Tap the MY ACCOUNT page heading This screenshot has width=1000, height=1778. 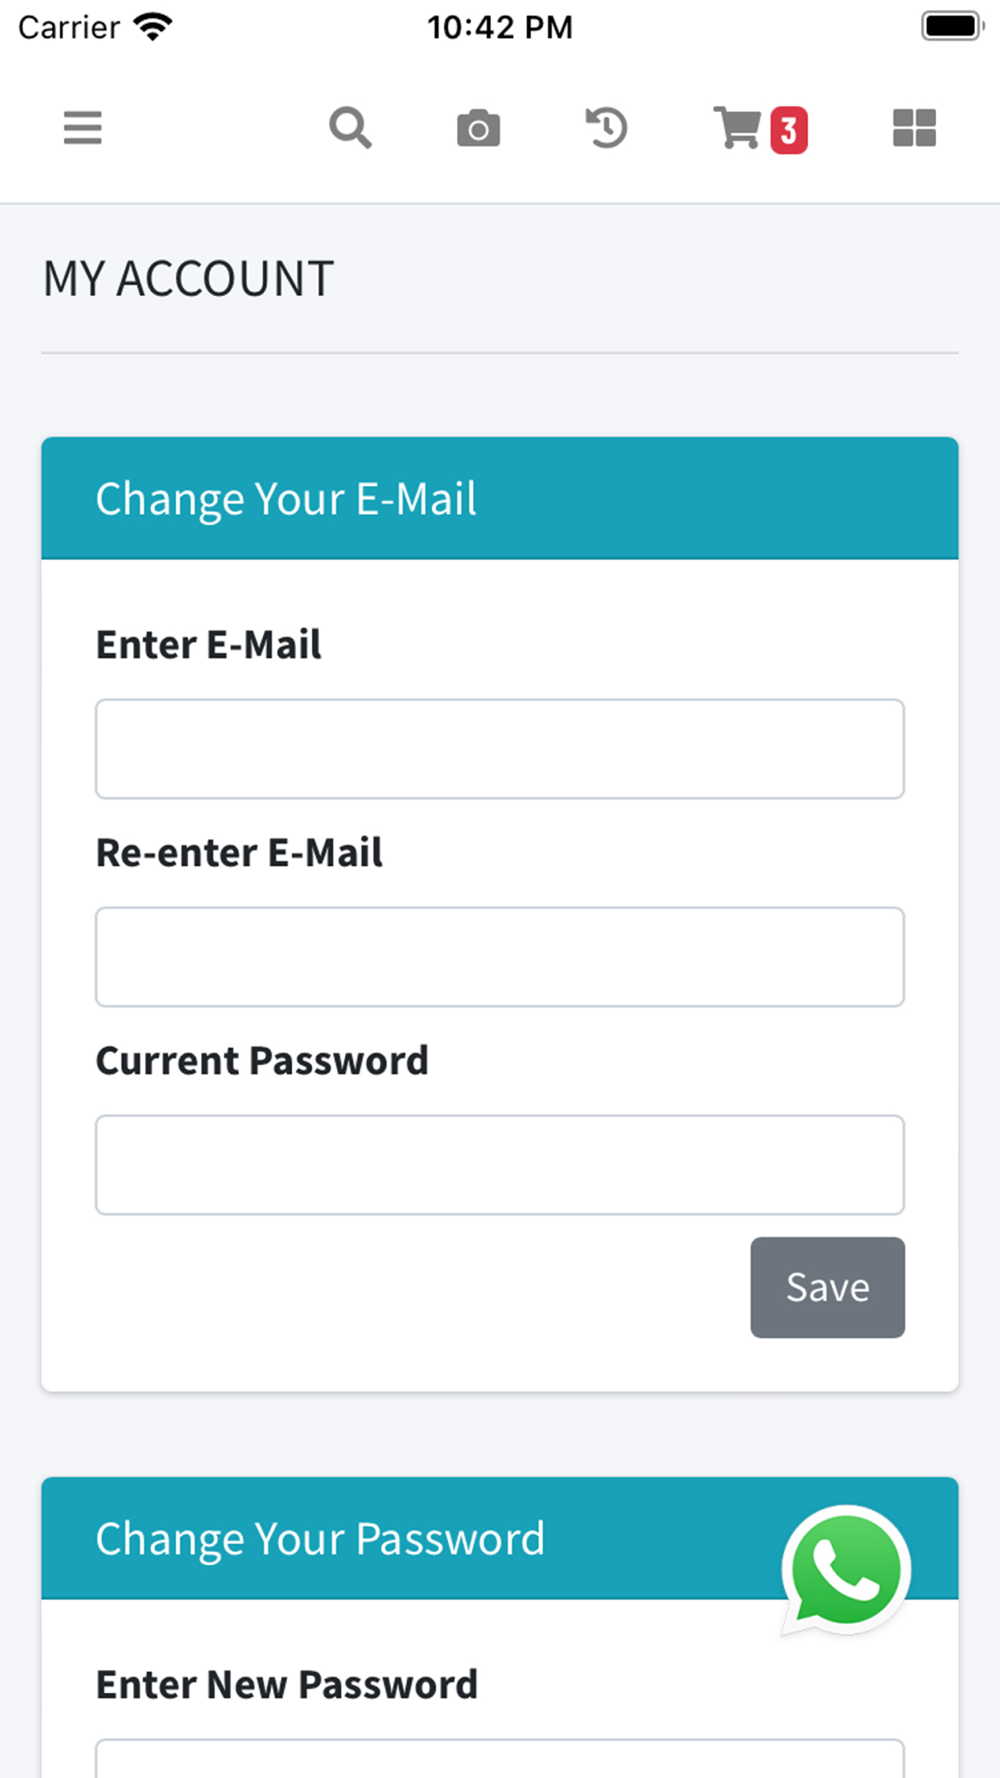coord(188,279)
